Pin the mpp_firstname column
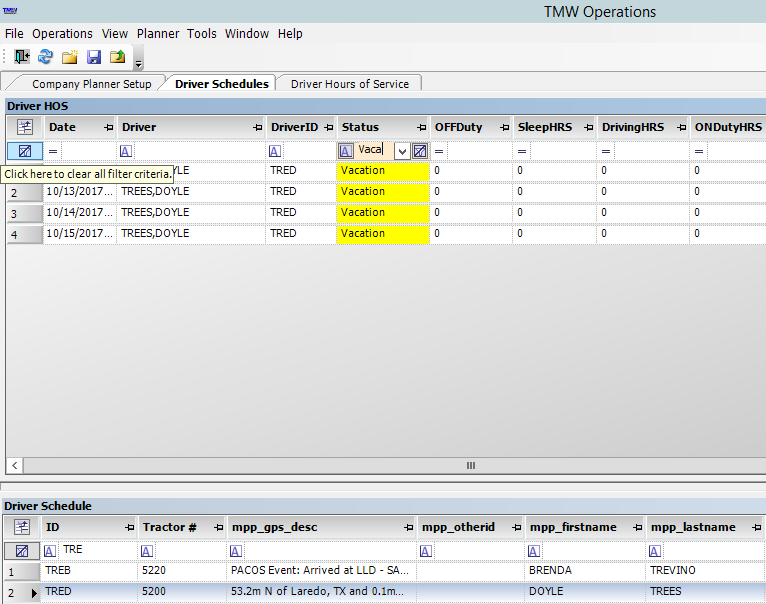Viewport: 766px width, 604px height. [x=638, y=528]
